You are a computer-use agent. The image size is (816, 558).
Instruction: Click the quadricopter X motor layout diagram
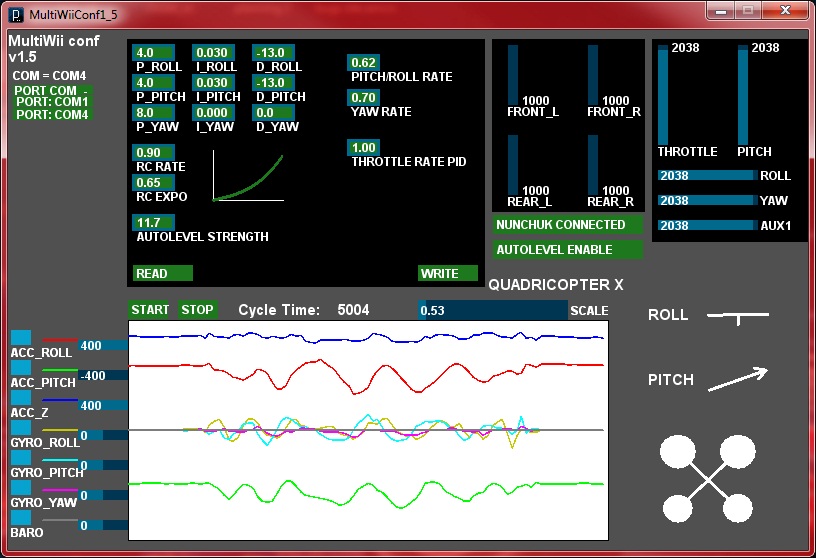click(709, 479)
